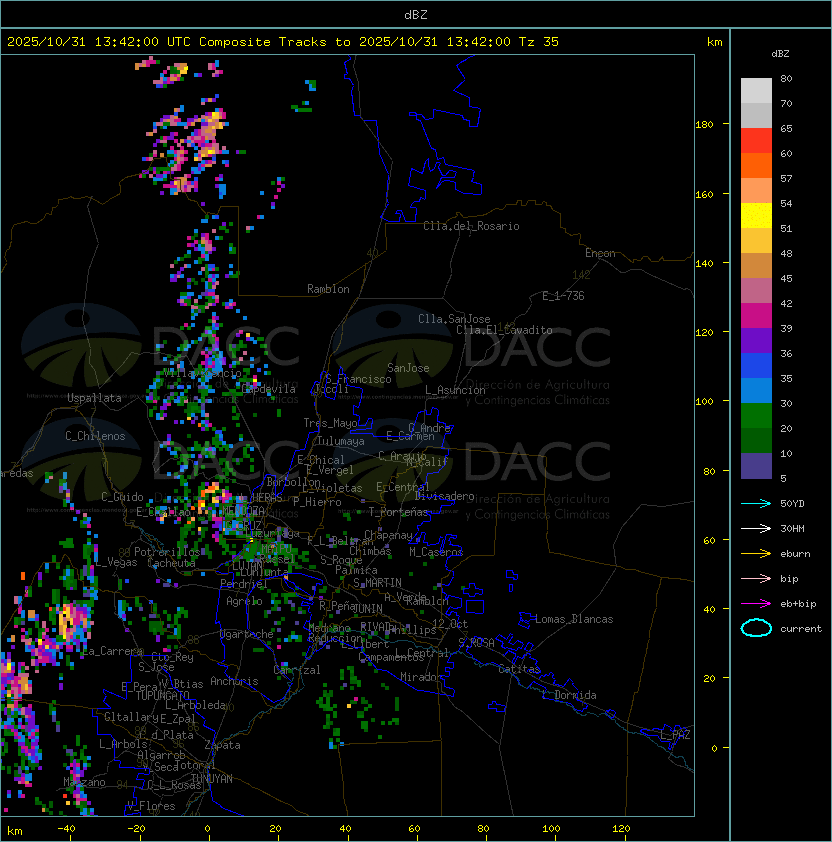
Task: Click the 'L_Dormida' map label
Action: click(569, 695)
